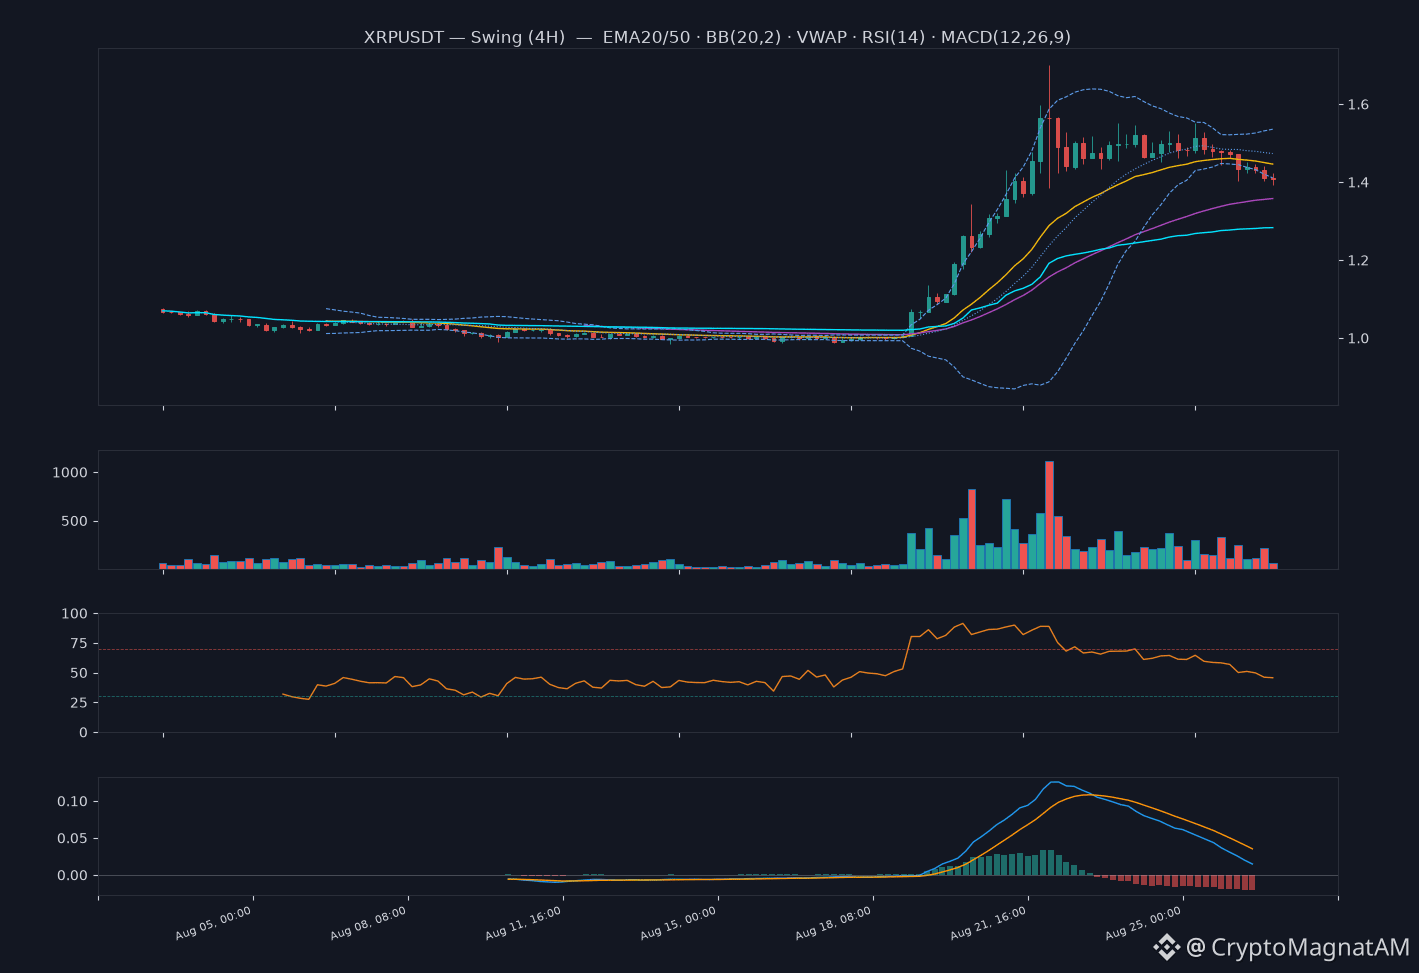Click the Aug 15, 00:00 date label

pos(679,923)
